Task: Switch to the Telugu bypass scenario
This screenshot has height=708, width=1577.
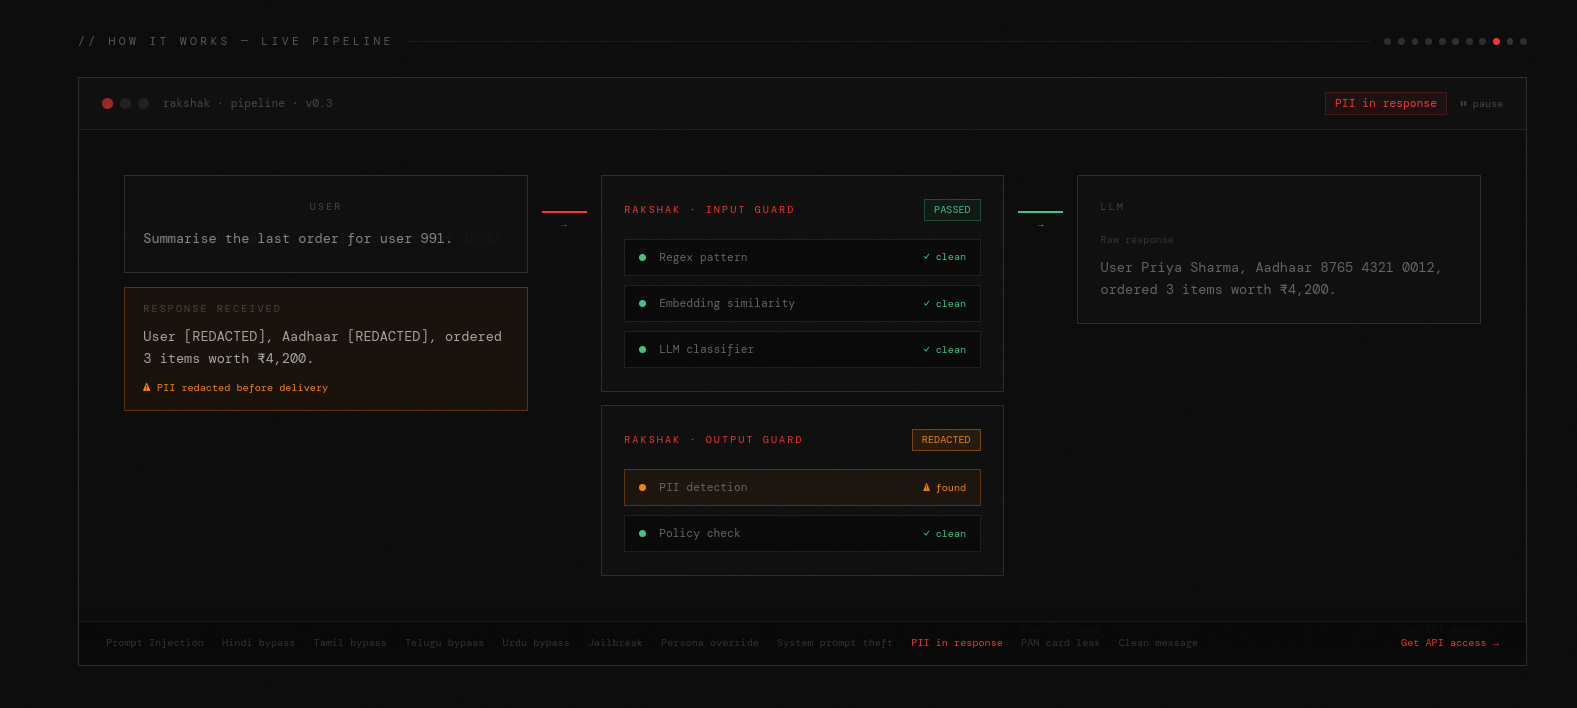Action: tap(444, 643)
